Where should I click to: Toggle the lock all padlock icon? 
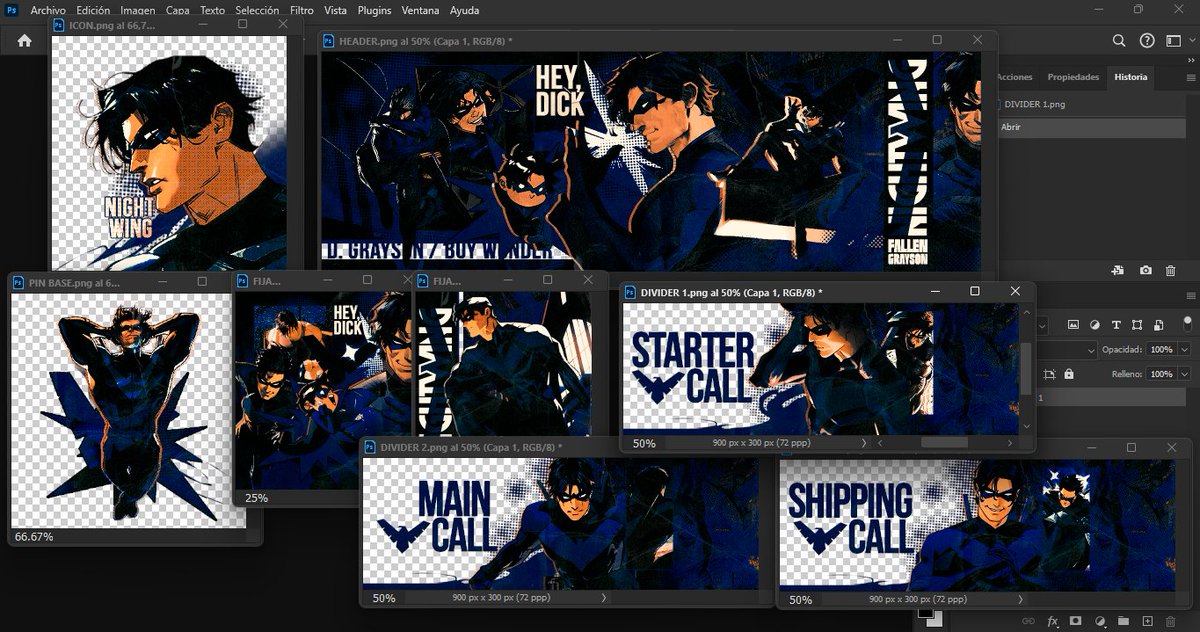coord(1069,374)
